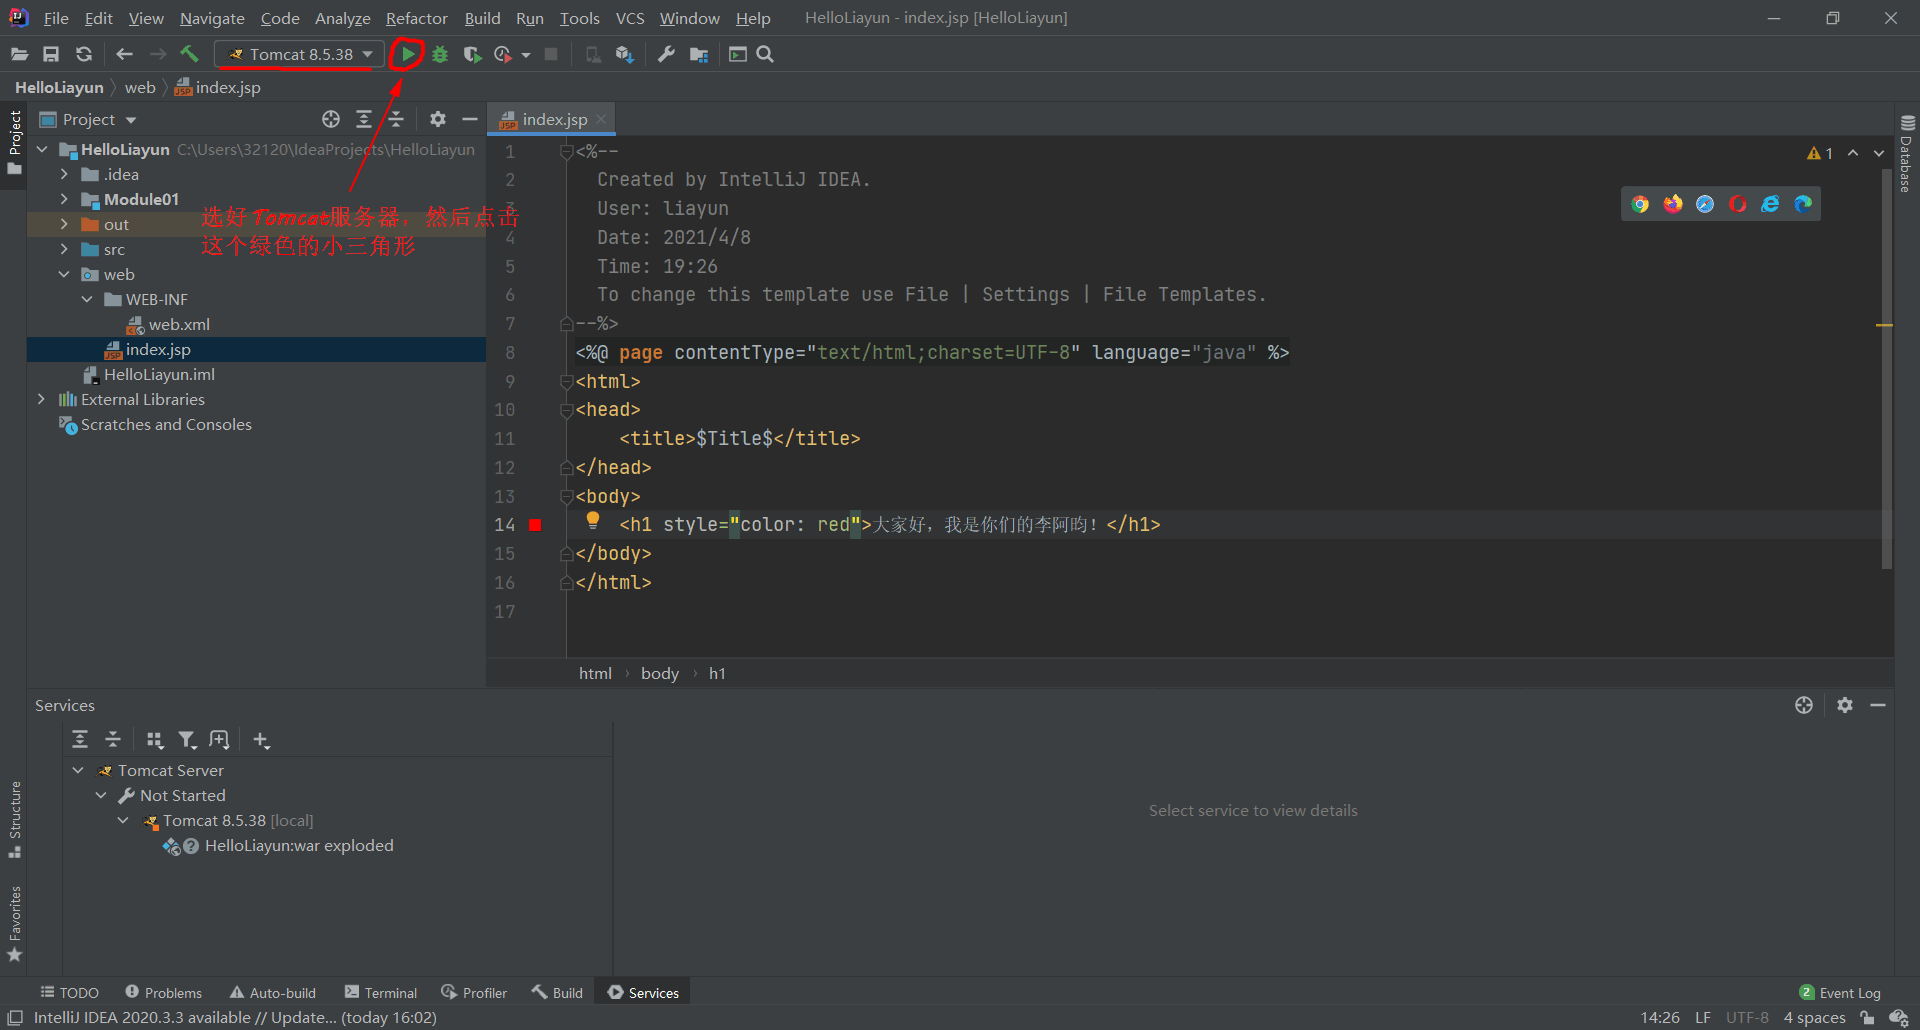Toggle the Favorites side tool window

[15, 923]
